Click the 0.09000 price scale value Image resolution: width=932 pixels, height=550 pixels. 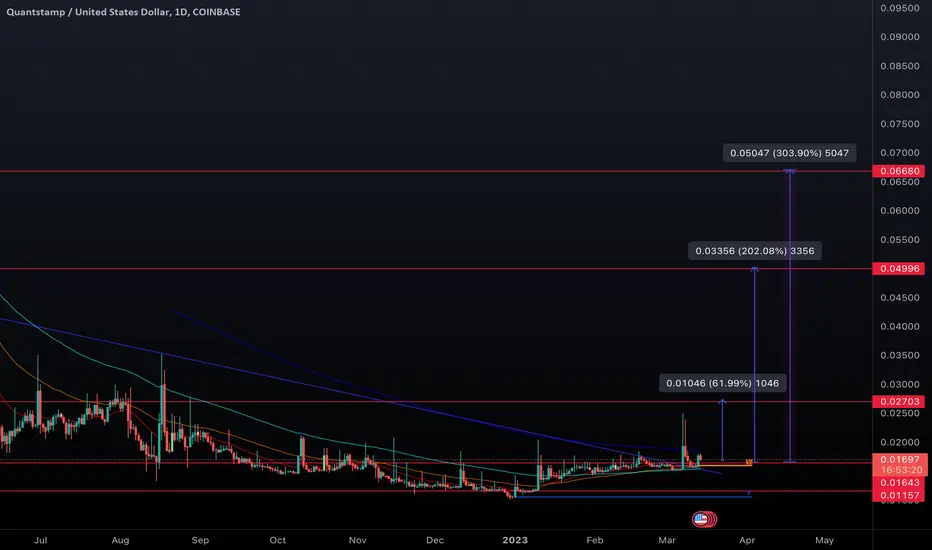900,37
